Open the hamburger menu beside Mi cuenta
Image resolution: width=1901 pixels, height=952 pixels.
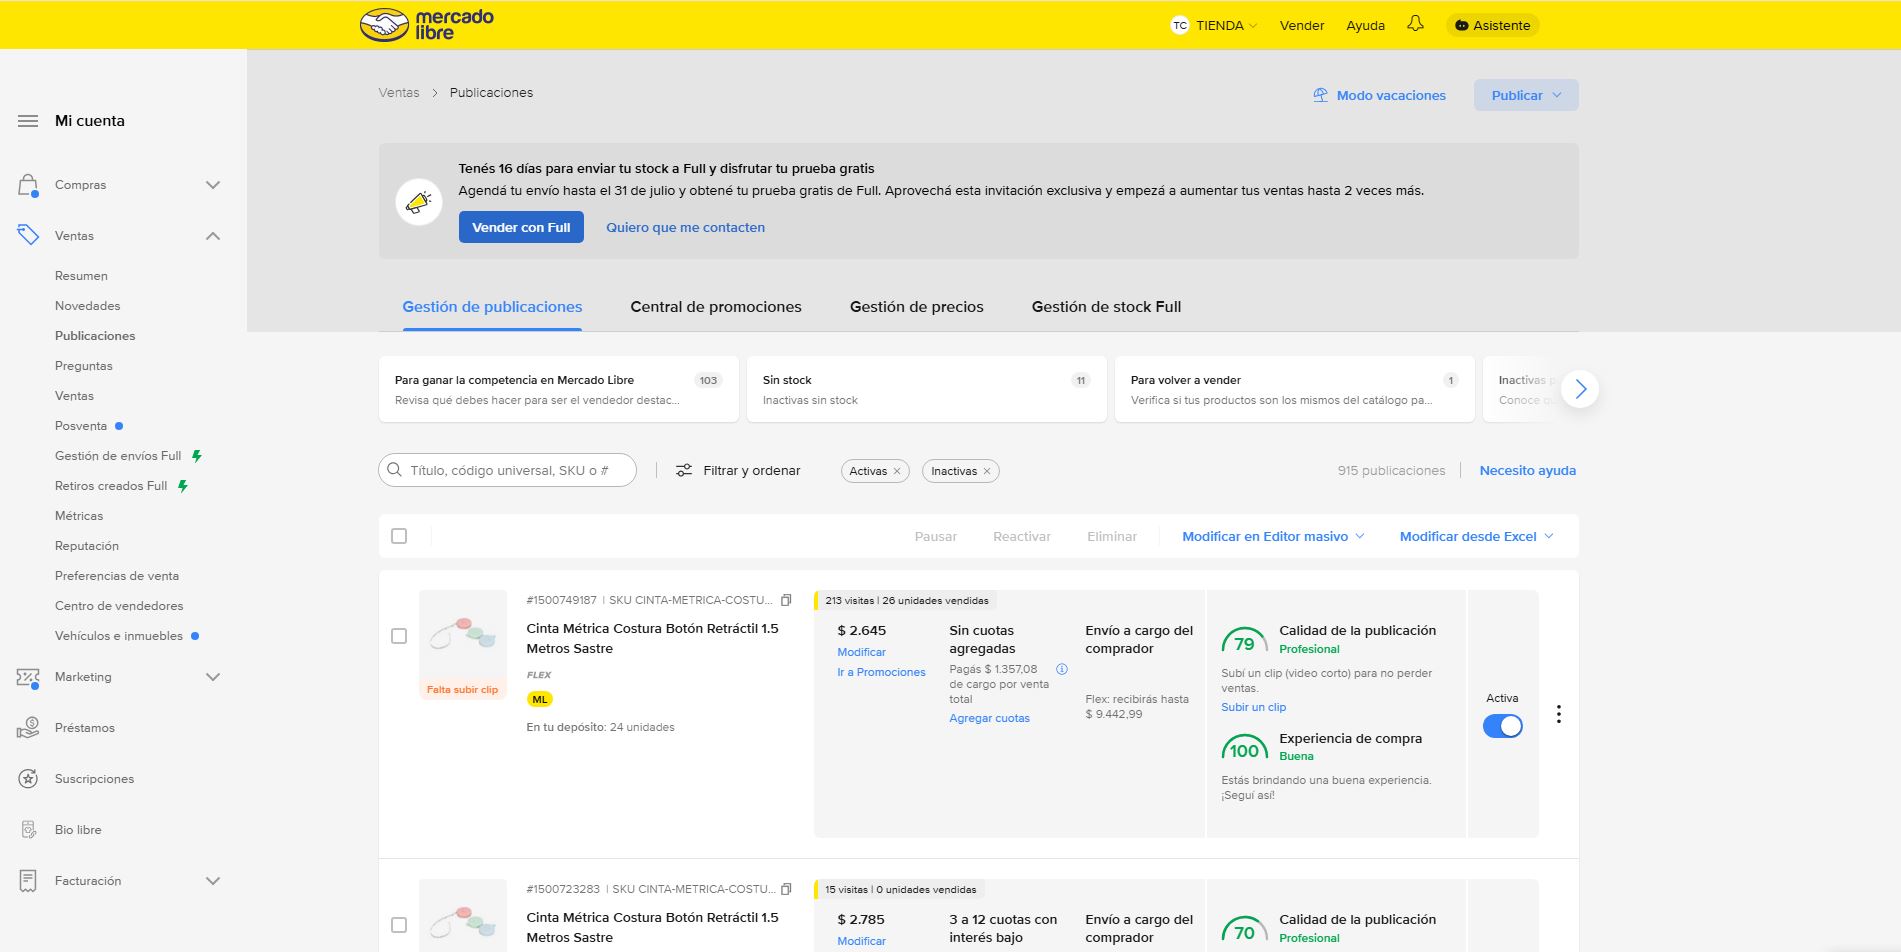click(28, 121)
